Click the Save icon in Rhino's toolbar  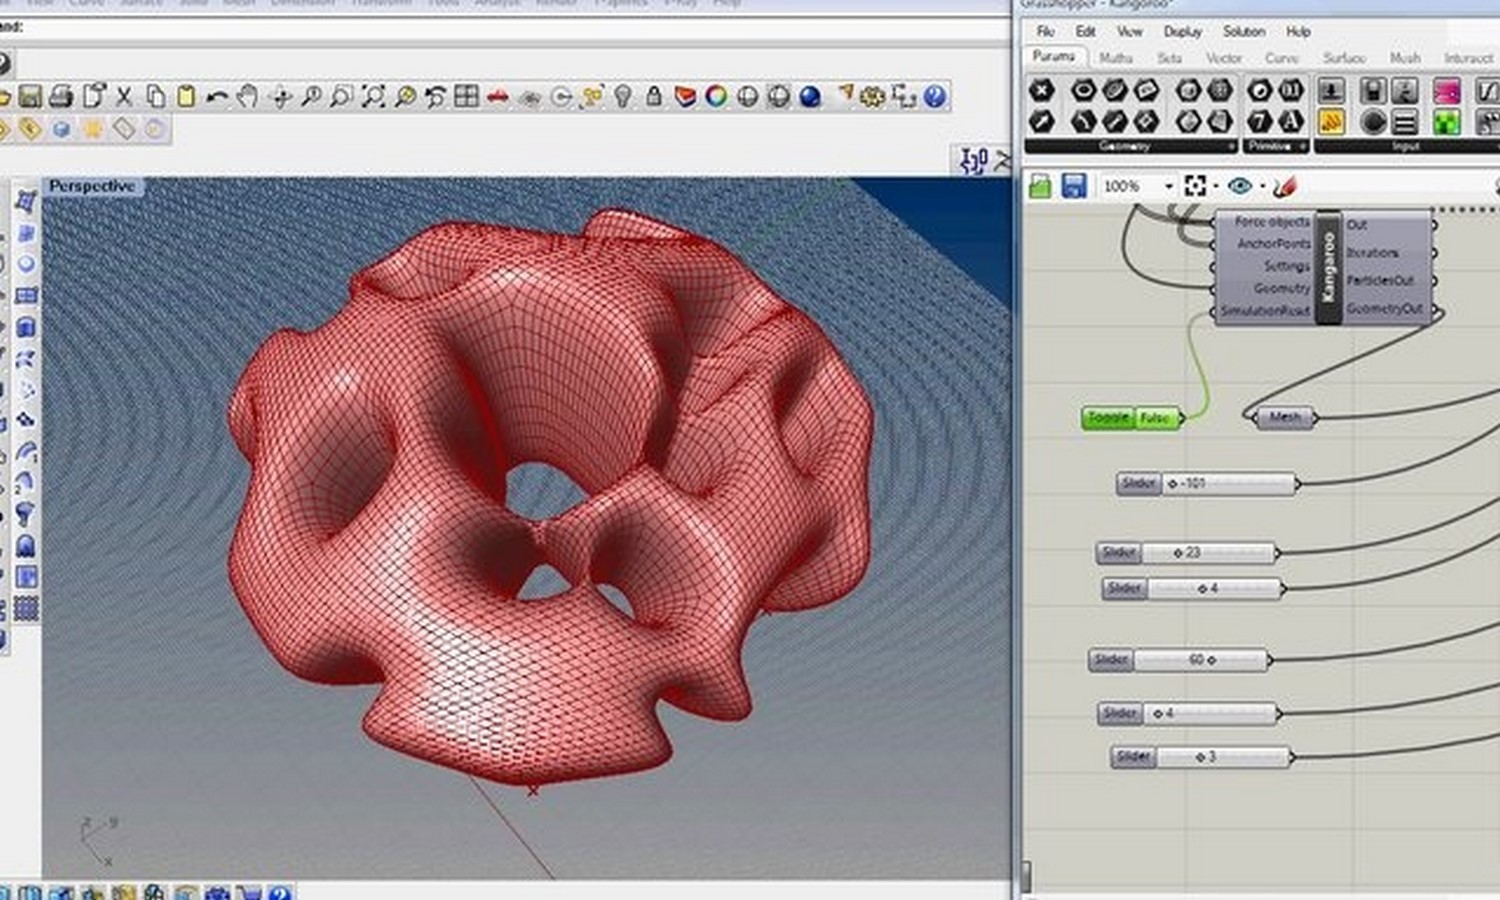(x=30, y=96)
